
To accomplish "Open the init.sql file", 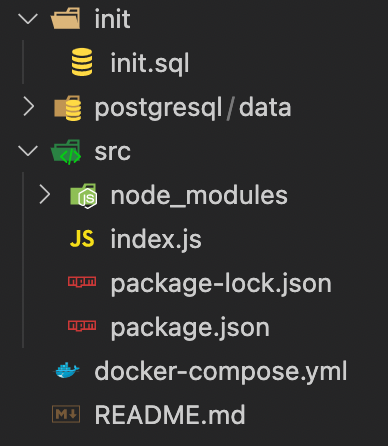I will tap(150, 63).
